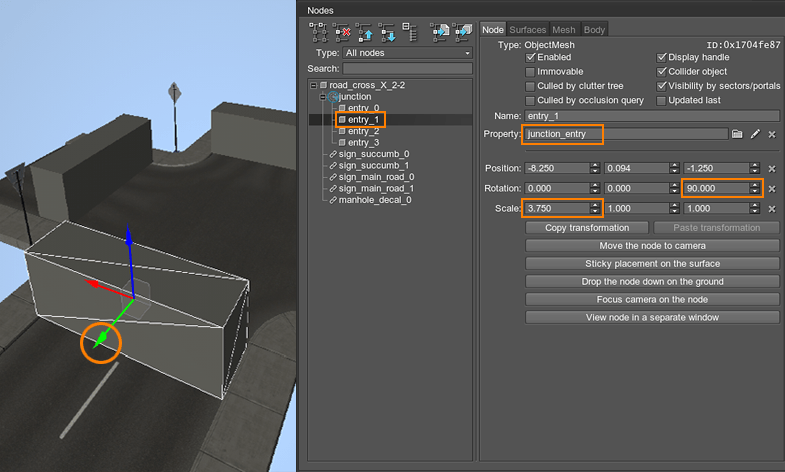Select sign_main_road_0 in the node tree
785x472 pixels.
click(x=375, y=177)
